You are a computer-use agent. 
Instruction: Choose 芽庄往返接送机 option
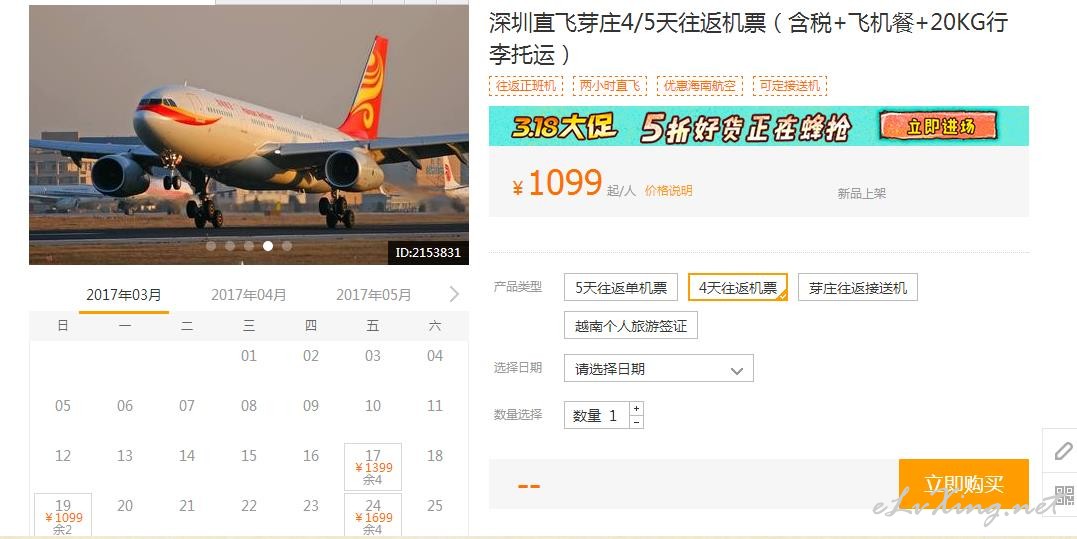point(858,288)
